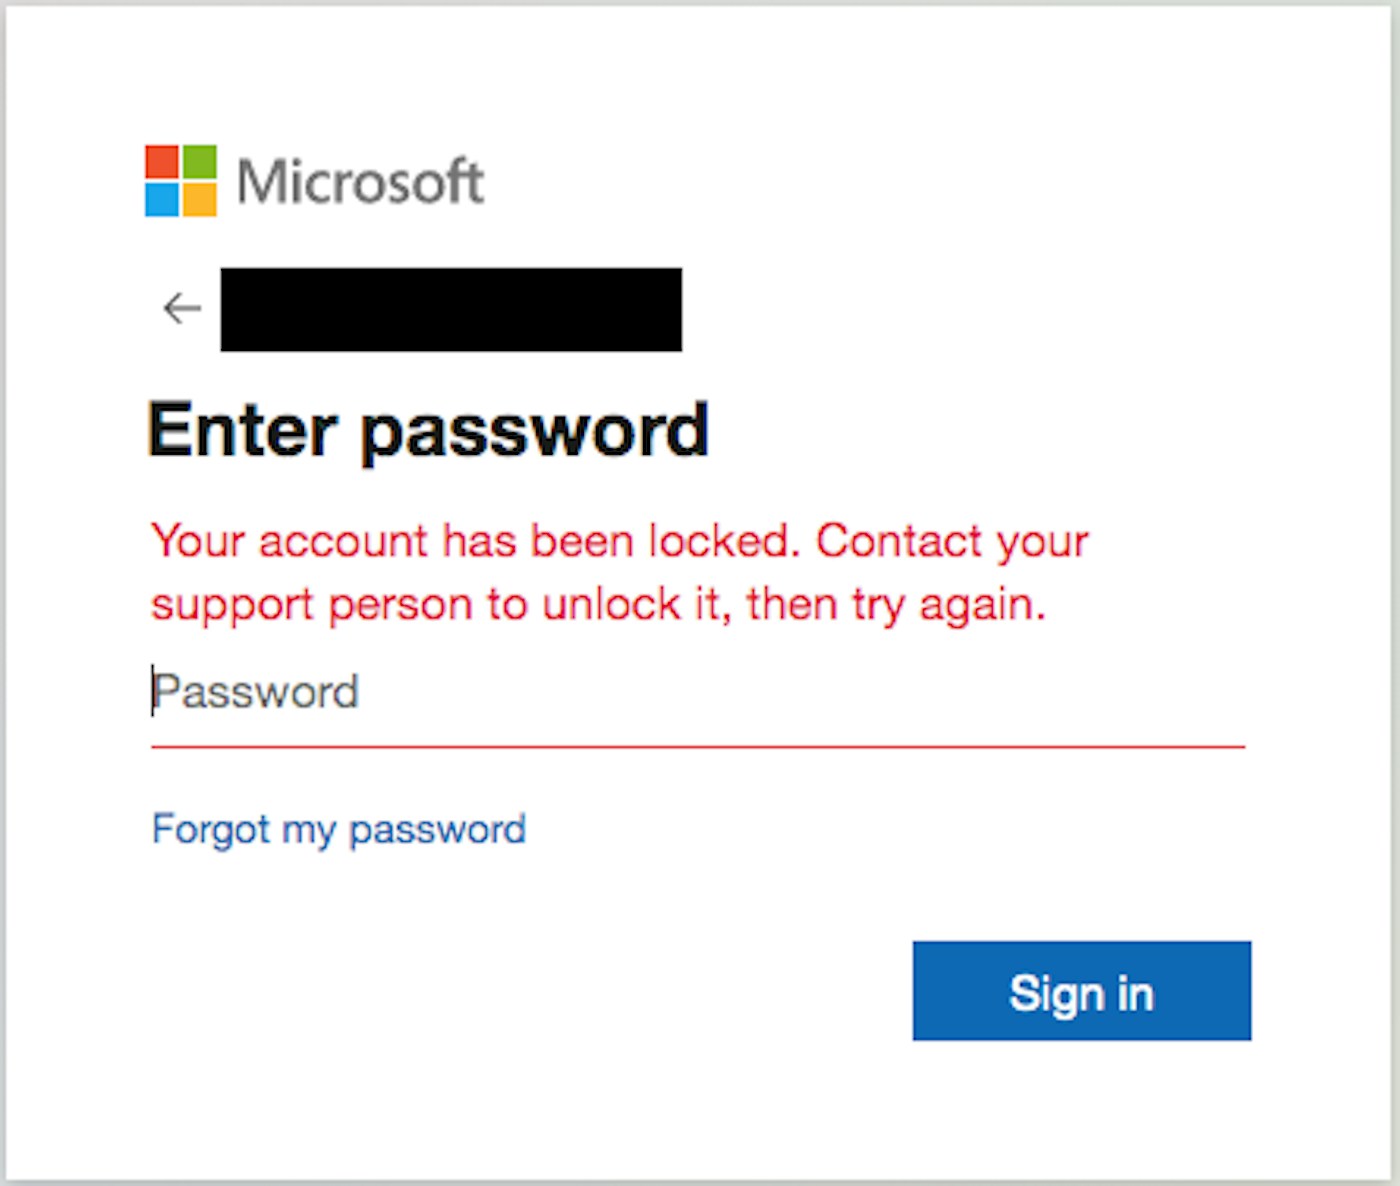
Task: Click the word "Enter" in the heading
Action: click(243, 430)
